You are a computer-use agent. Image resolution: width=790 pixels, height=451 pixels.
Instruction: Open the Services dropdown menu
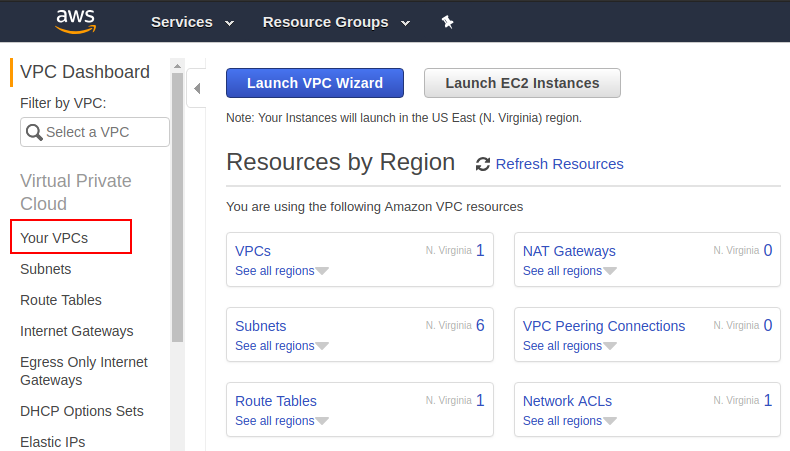point(192,22)
